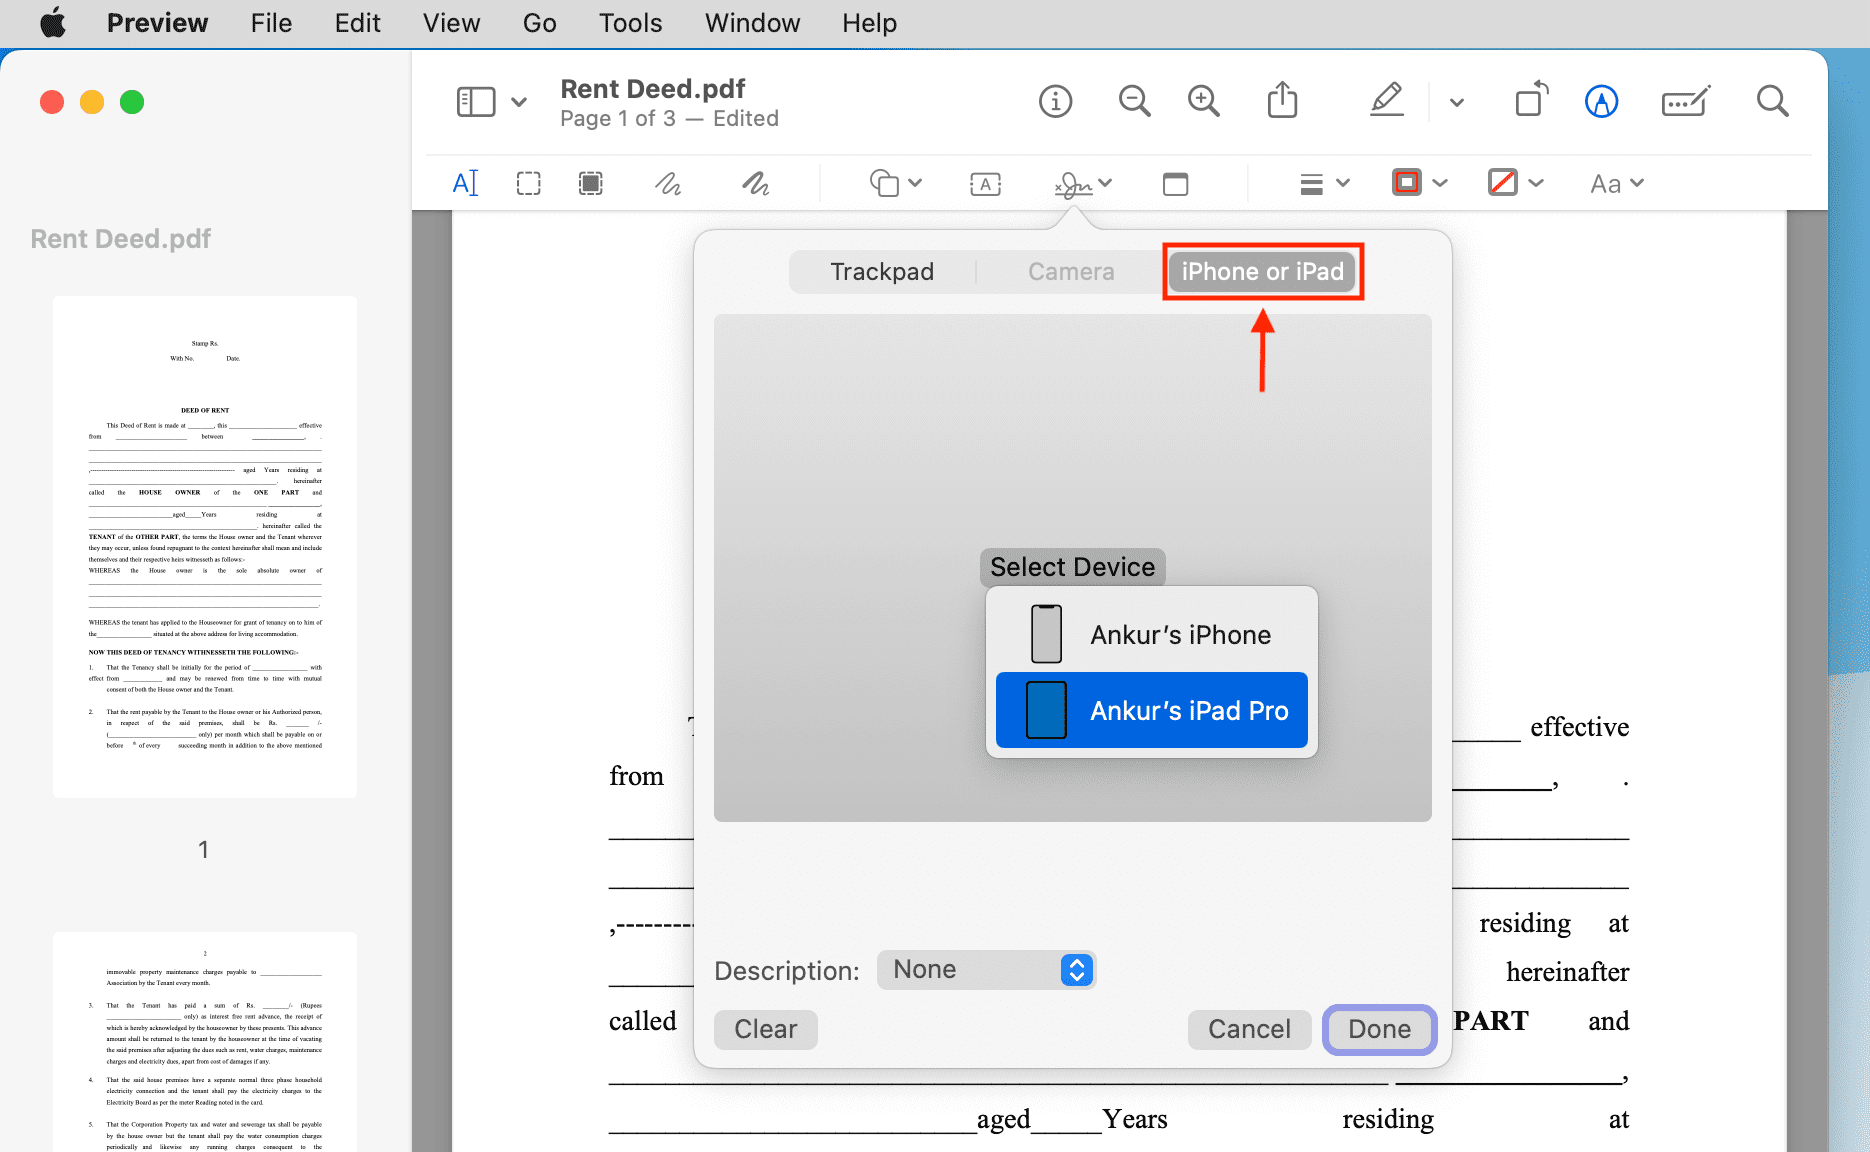Select the Rectangular Selection tool
The width and height of the screenshot is (1870, 1152).
(528, 183)
